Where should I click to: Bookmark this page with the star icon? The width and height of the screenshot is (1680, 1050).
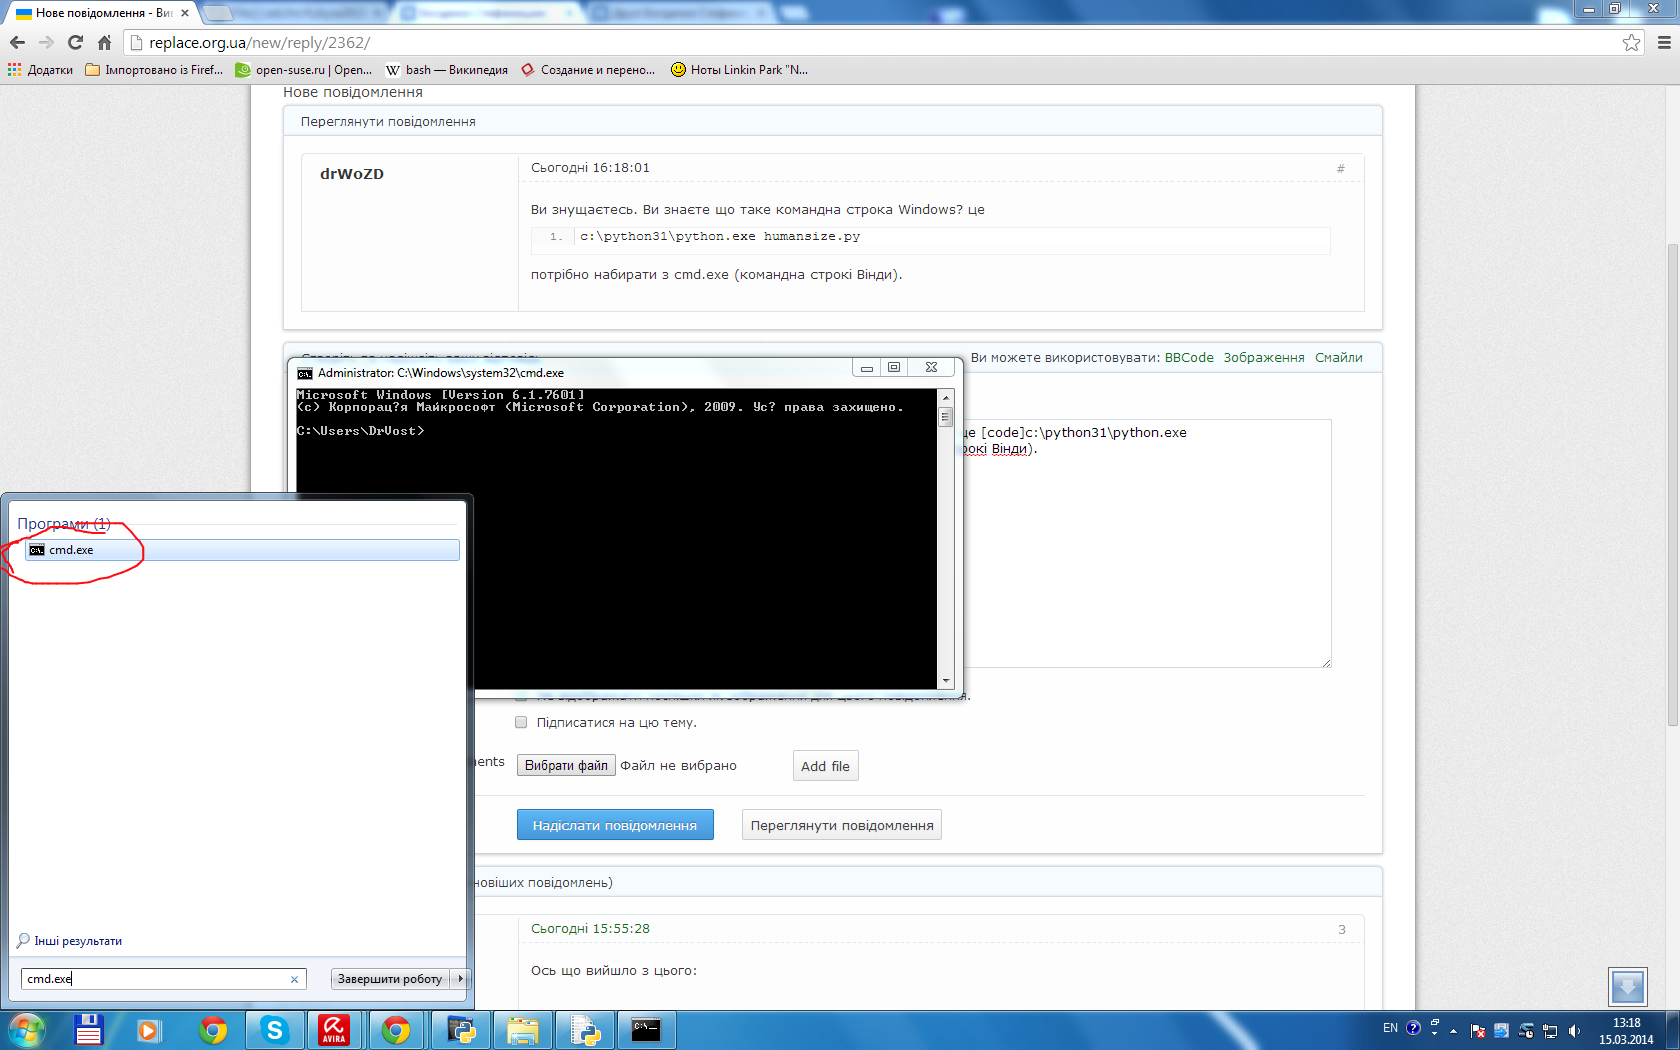1631,42
